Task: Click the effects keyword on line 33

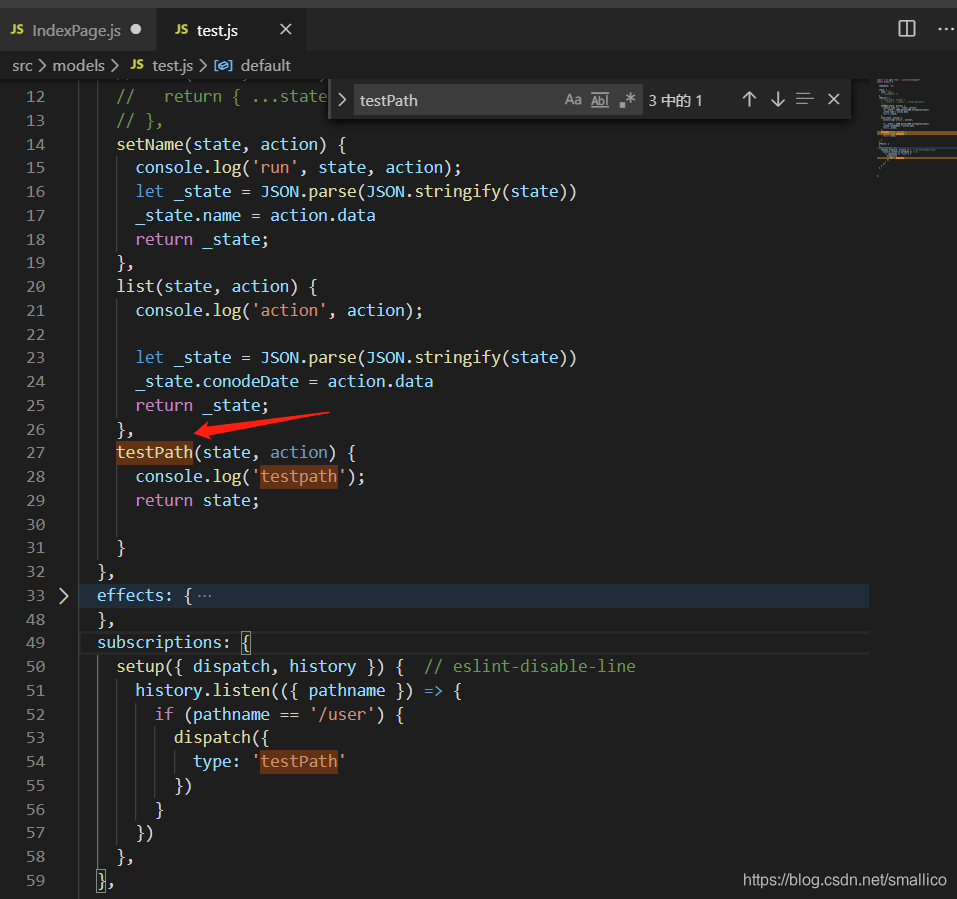Action: [131, 596]
